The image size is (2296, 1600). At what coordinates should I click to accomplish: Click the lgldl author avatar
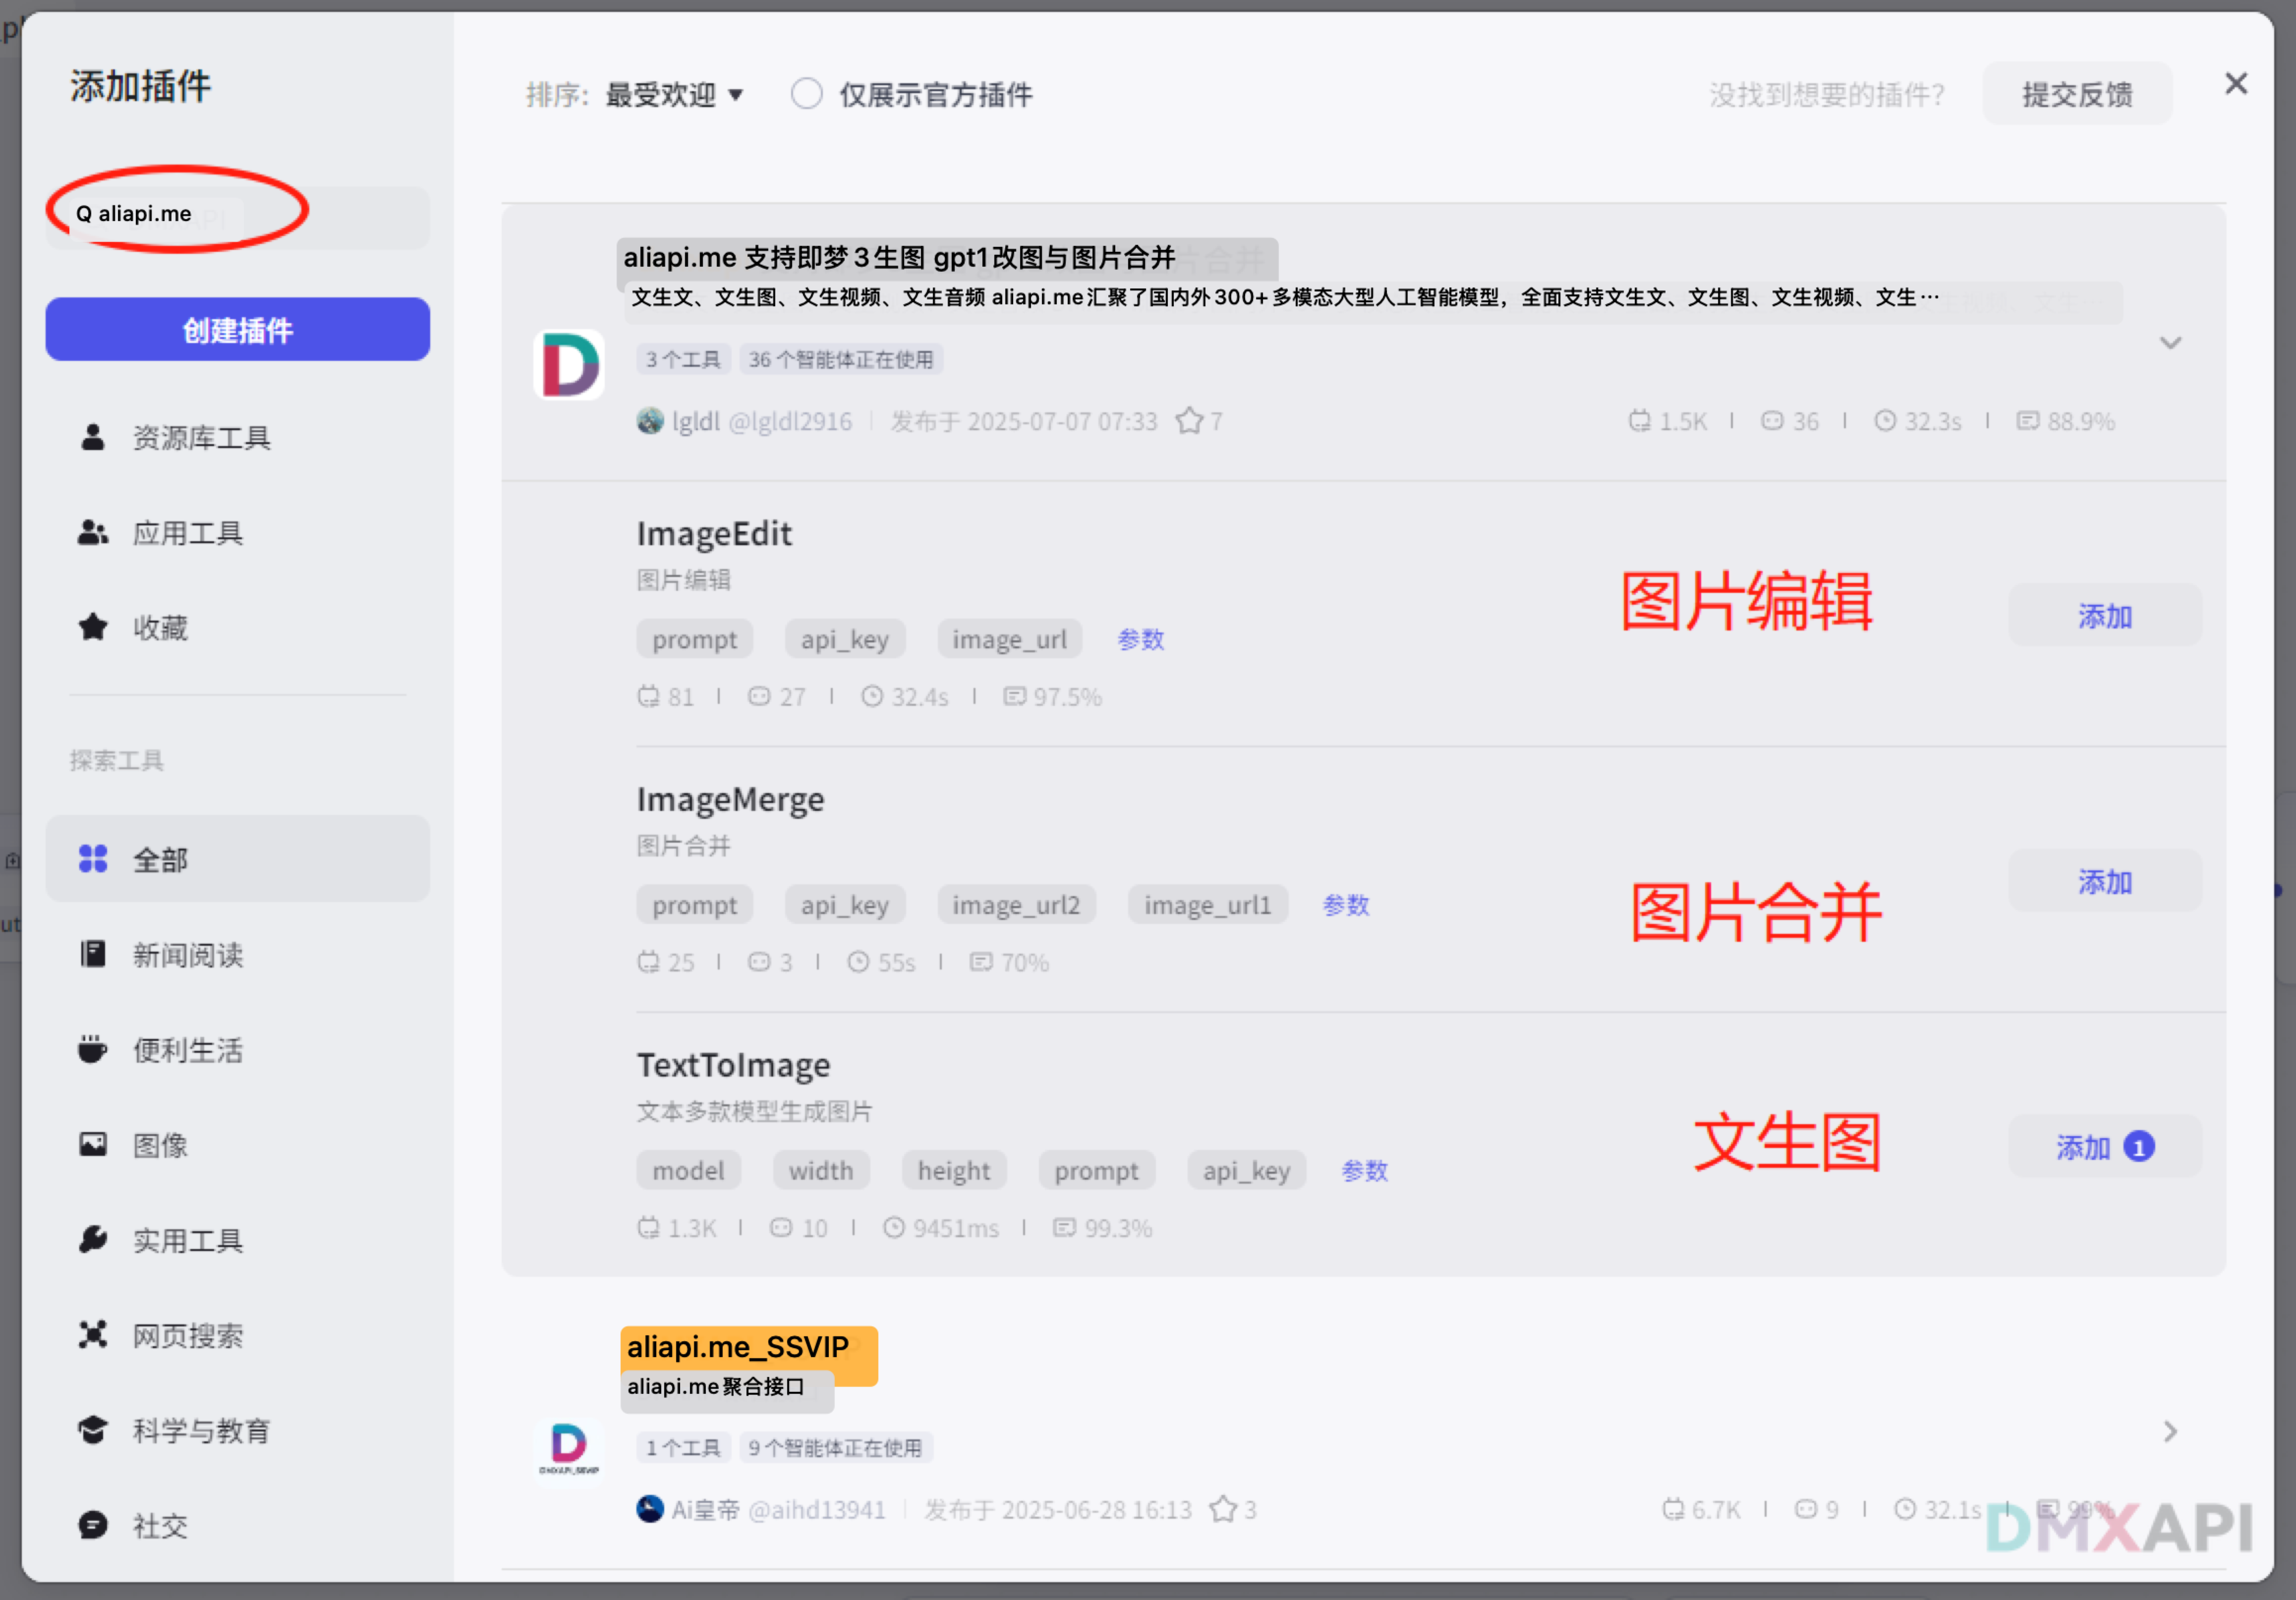pyautogui.click(x=650, y=421)
